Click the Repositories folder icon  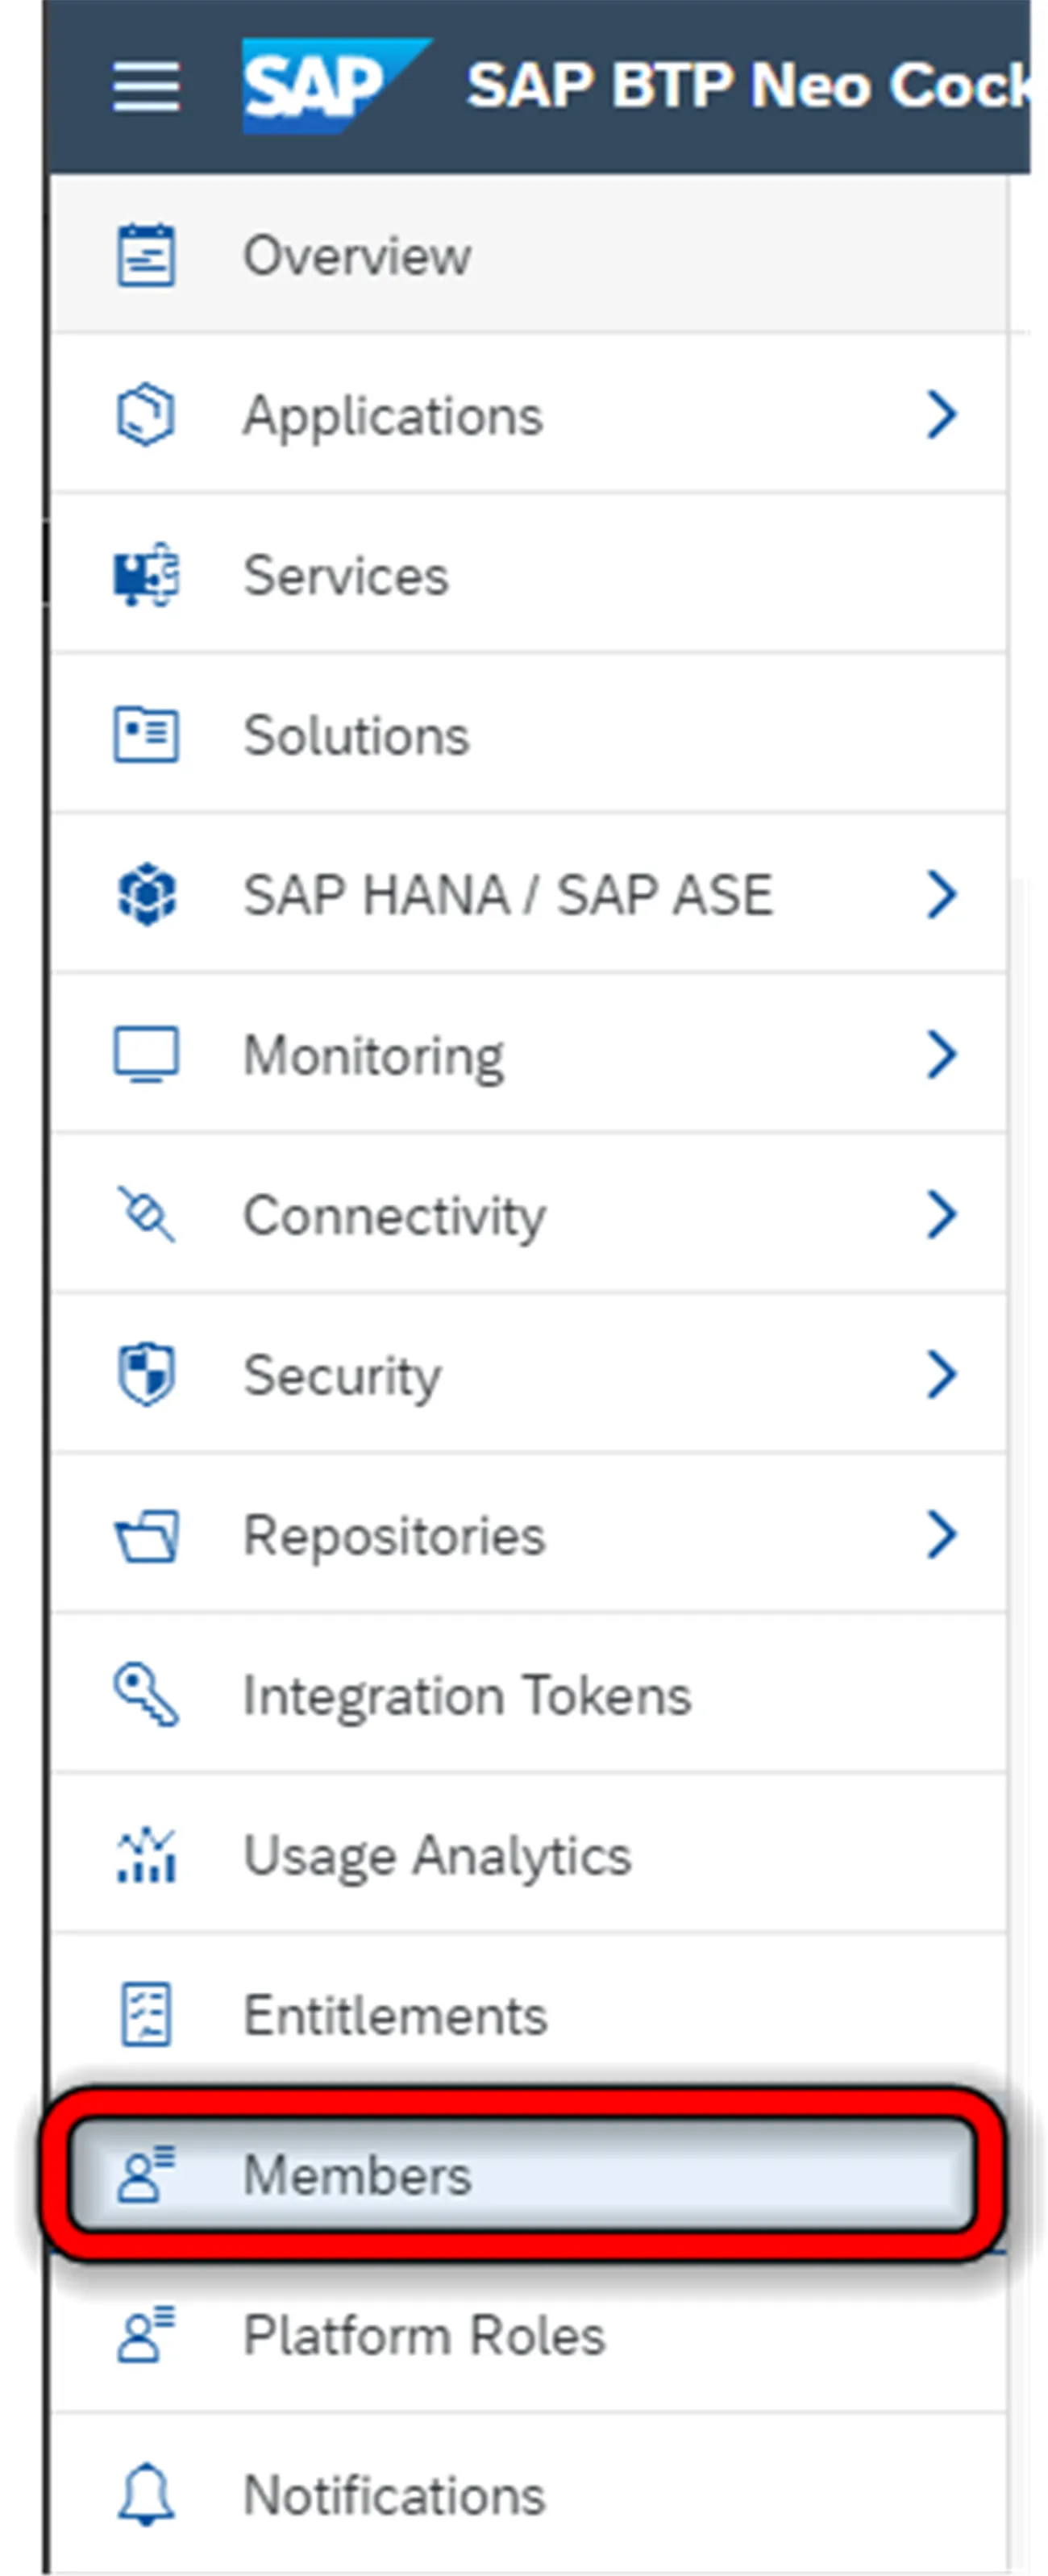146,1535
